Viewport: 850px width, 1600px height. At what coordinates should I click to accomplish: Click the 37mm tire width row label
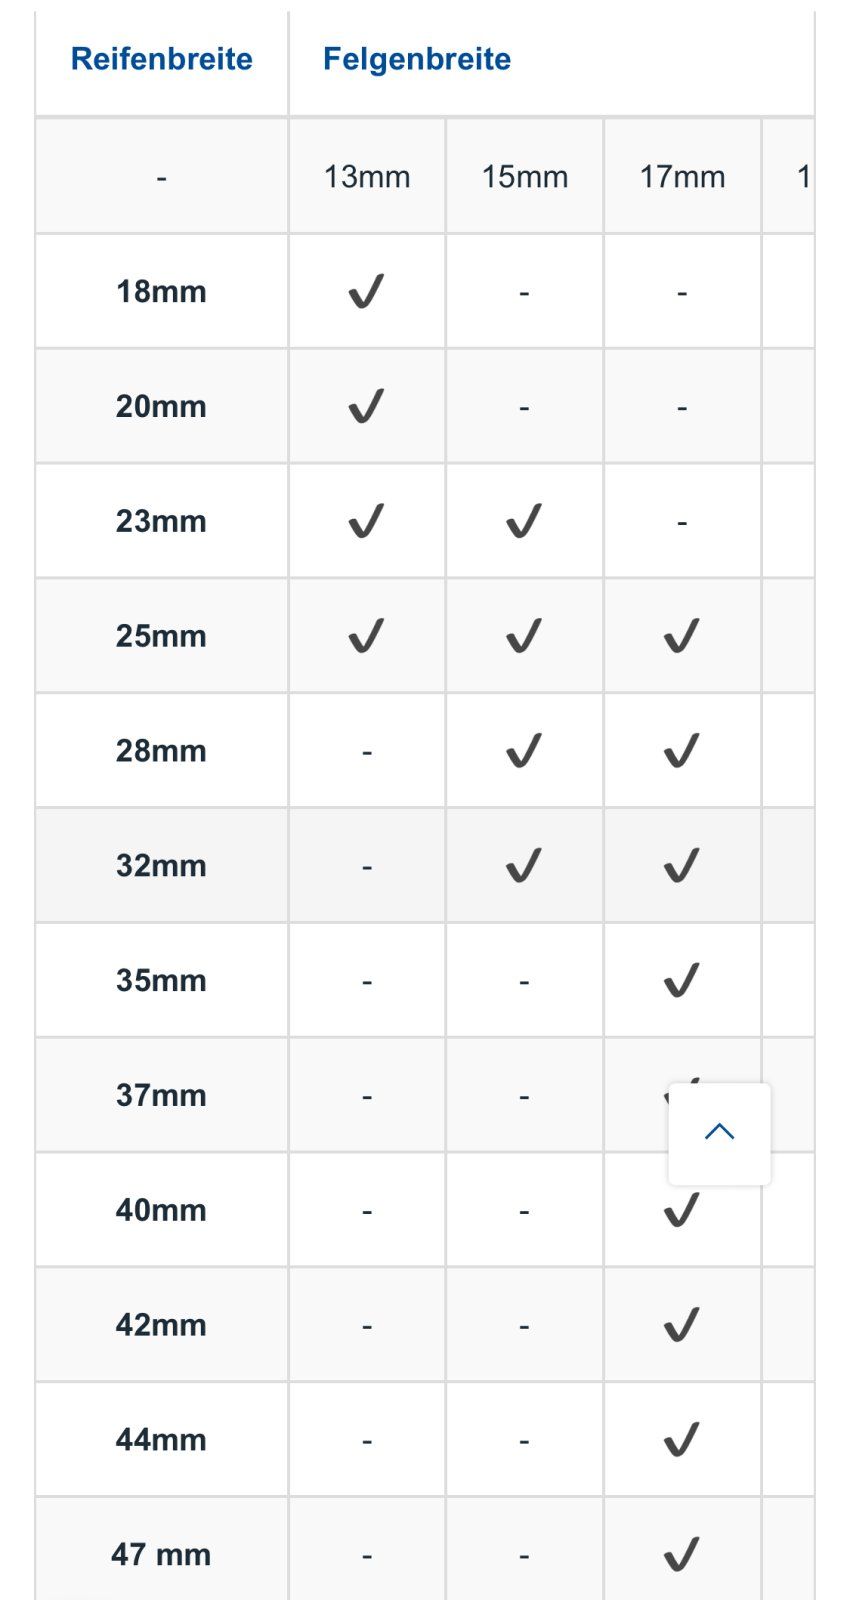pyautogui.click(x=161, y=1096)
